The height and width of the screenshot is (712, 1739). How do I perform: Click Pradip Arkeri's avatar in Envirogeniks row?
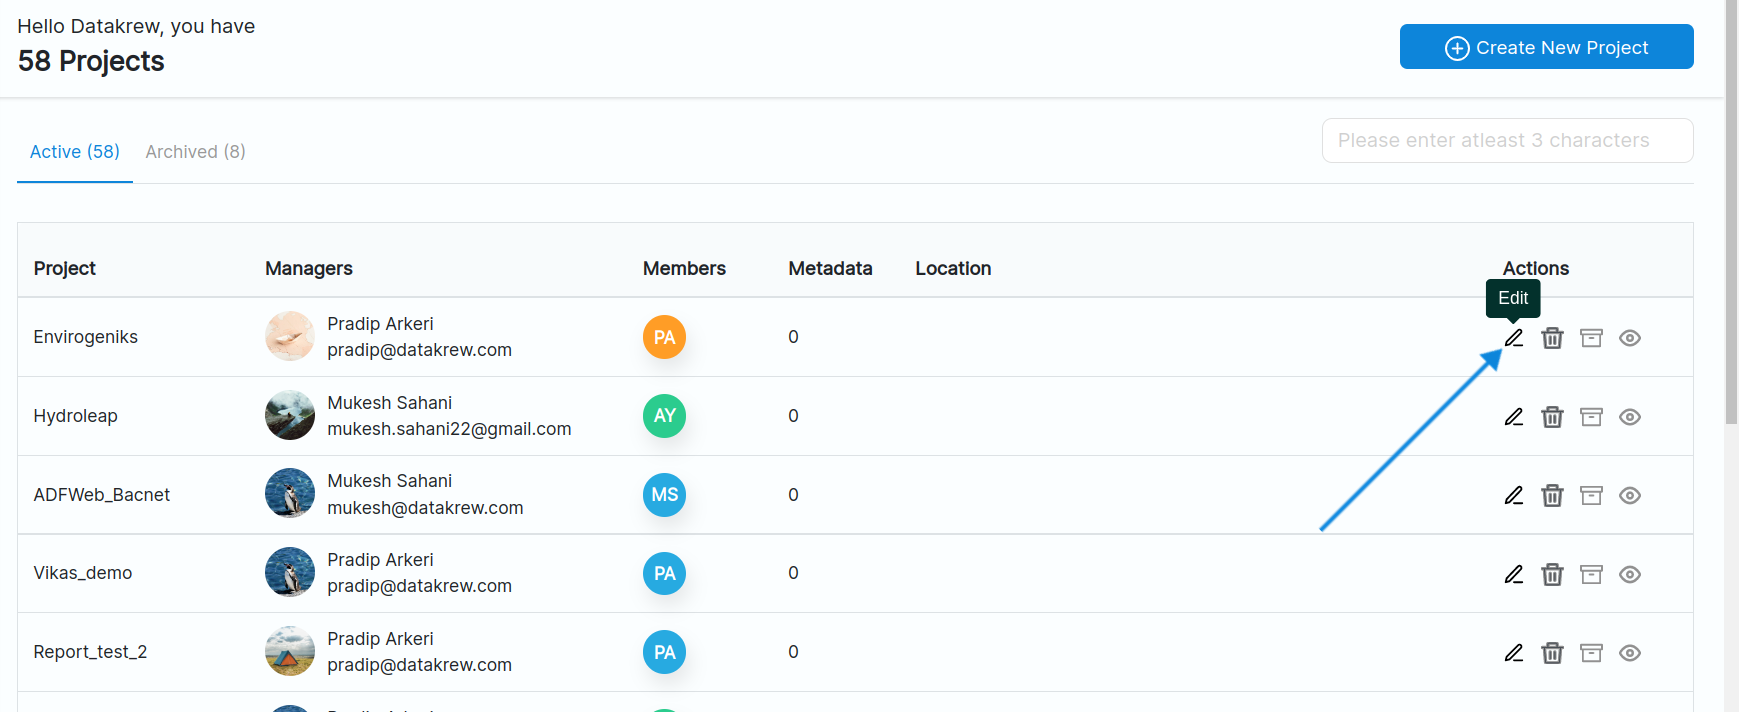pos(290,336)
